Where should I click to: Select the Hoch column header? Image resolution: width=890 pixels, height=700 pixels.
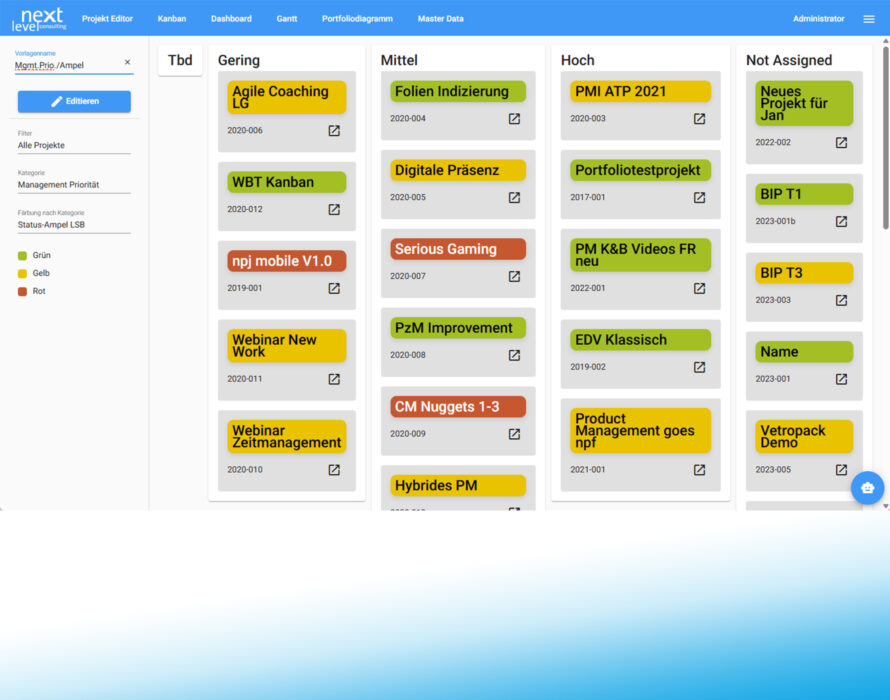(577, 60)
